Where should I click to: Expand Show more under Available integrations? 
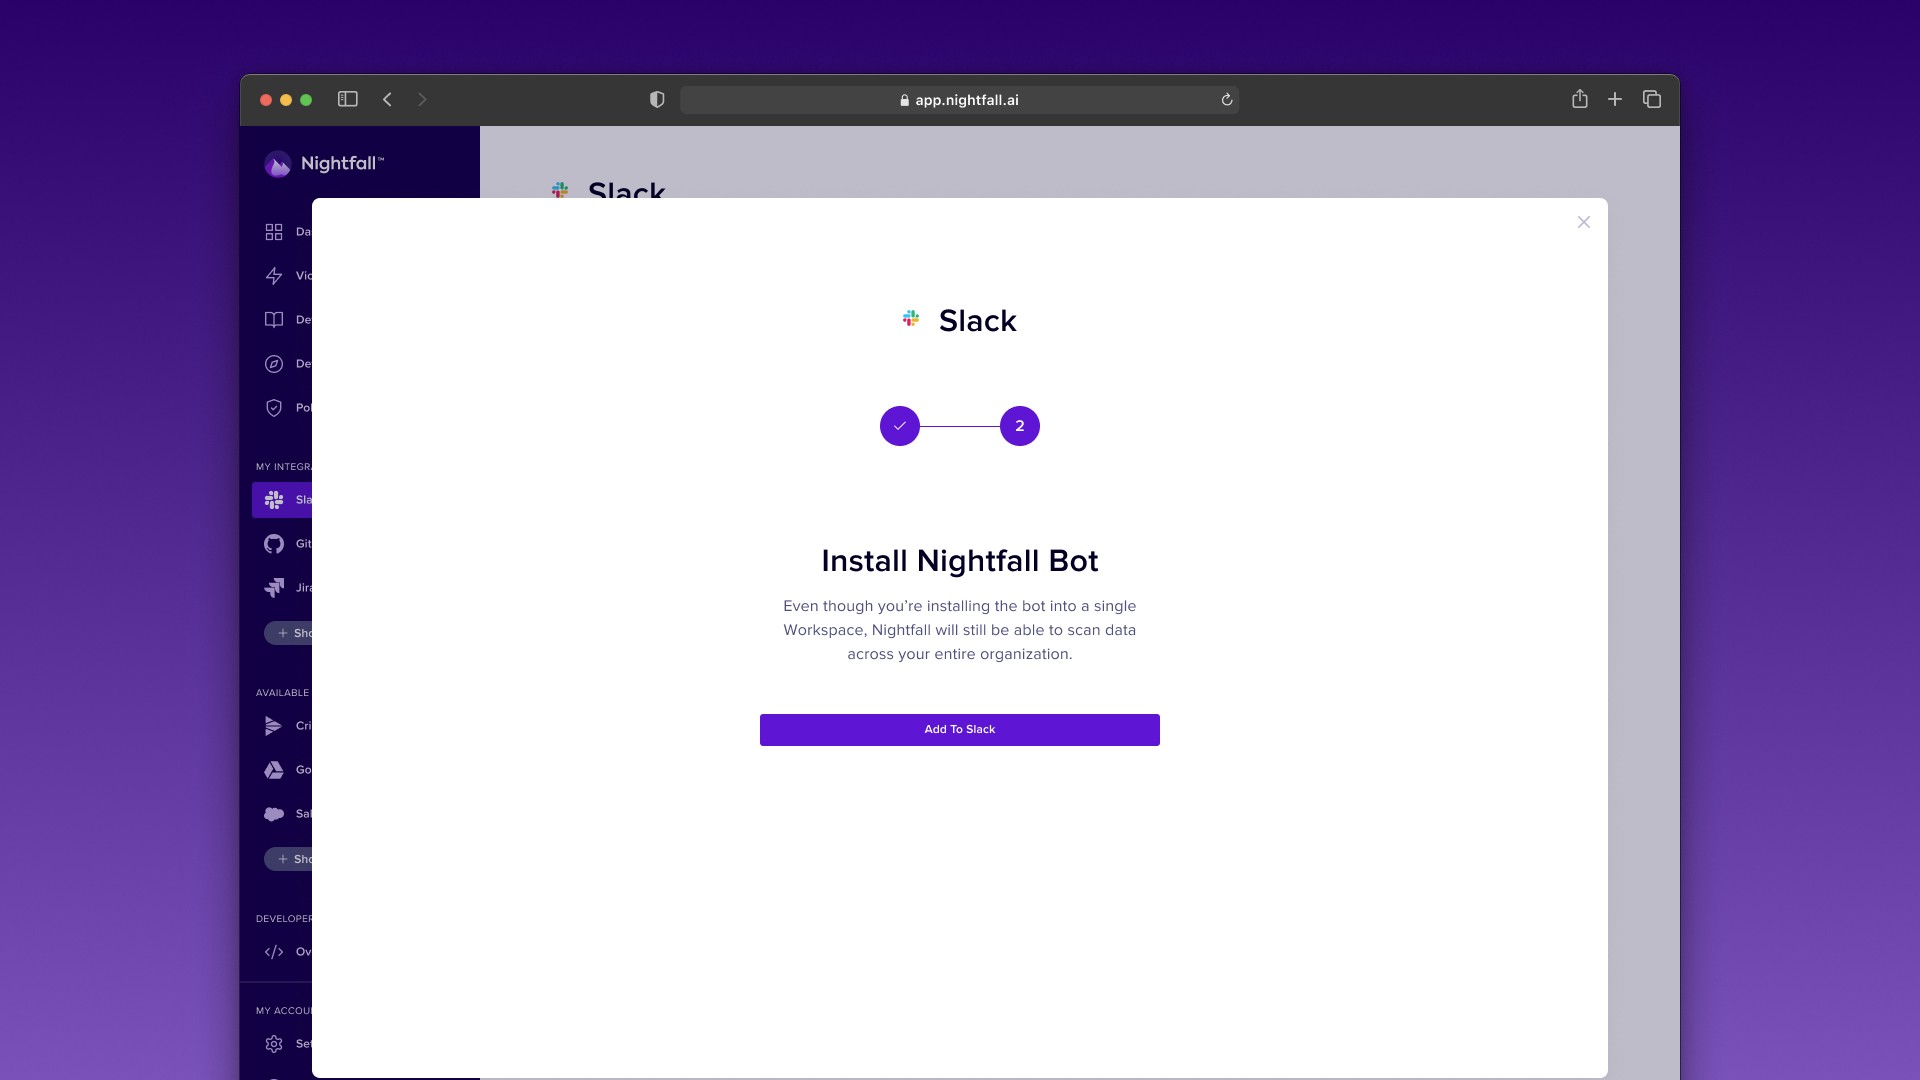pos(288,859)
